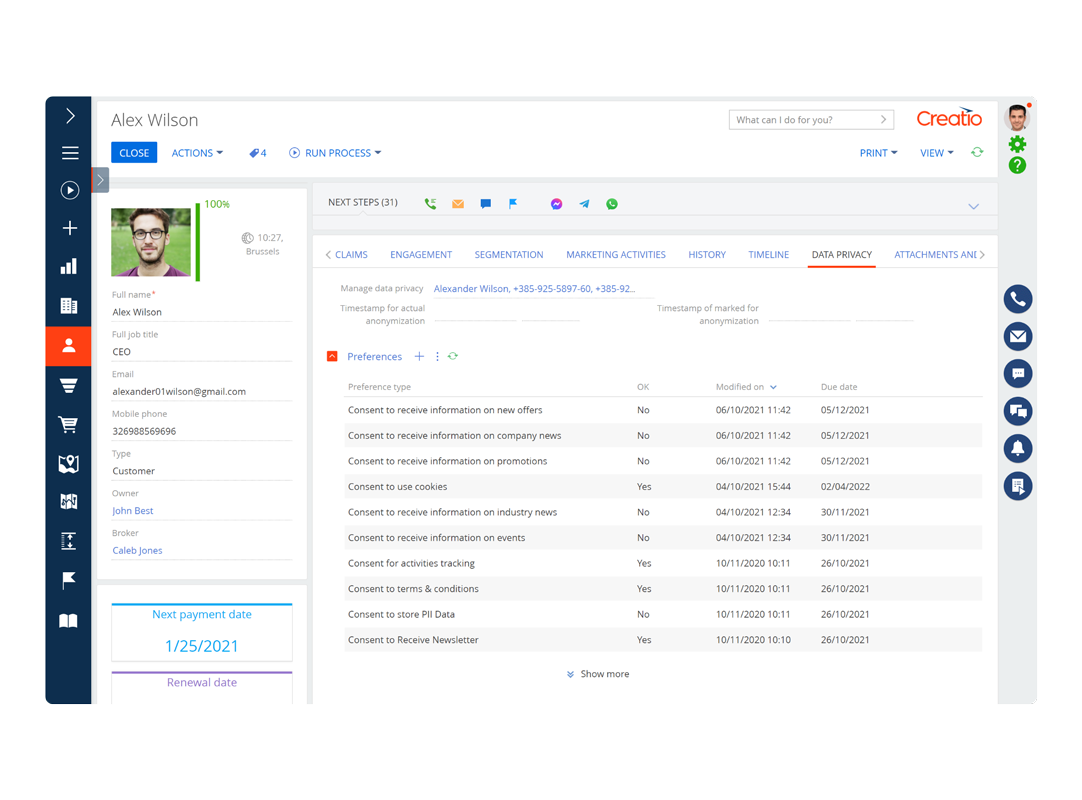Viewport: 1082px width, 800px height.
Task: Click the plus add icon in sidebar
Action: (x=70, y=228)
